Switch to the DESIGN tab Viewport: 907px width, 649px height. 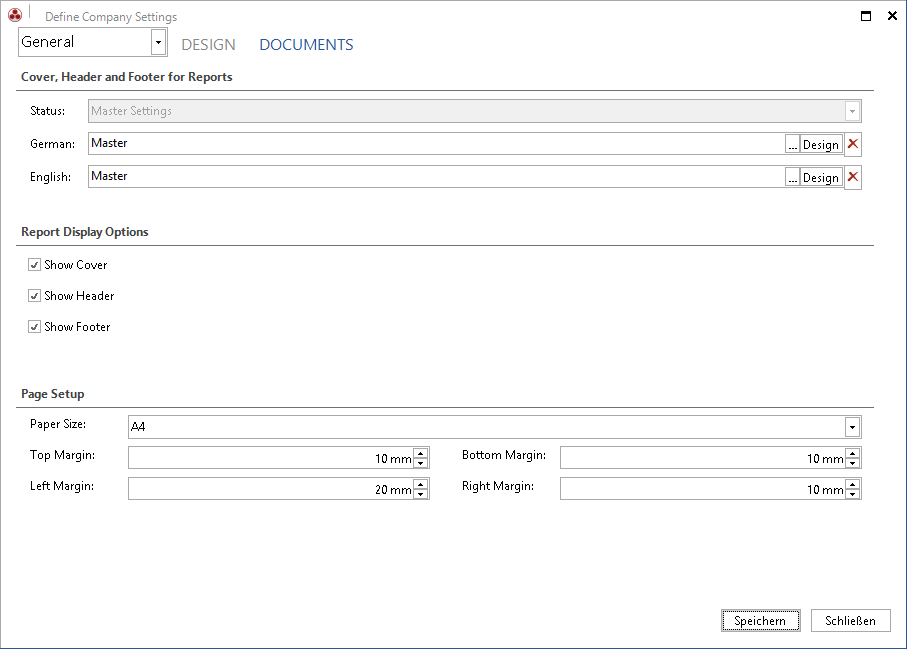pyautogui.click(x=208, y=45)
